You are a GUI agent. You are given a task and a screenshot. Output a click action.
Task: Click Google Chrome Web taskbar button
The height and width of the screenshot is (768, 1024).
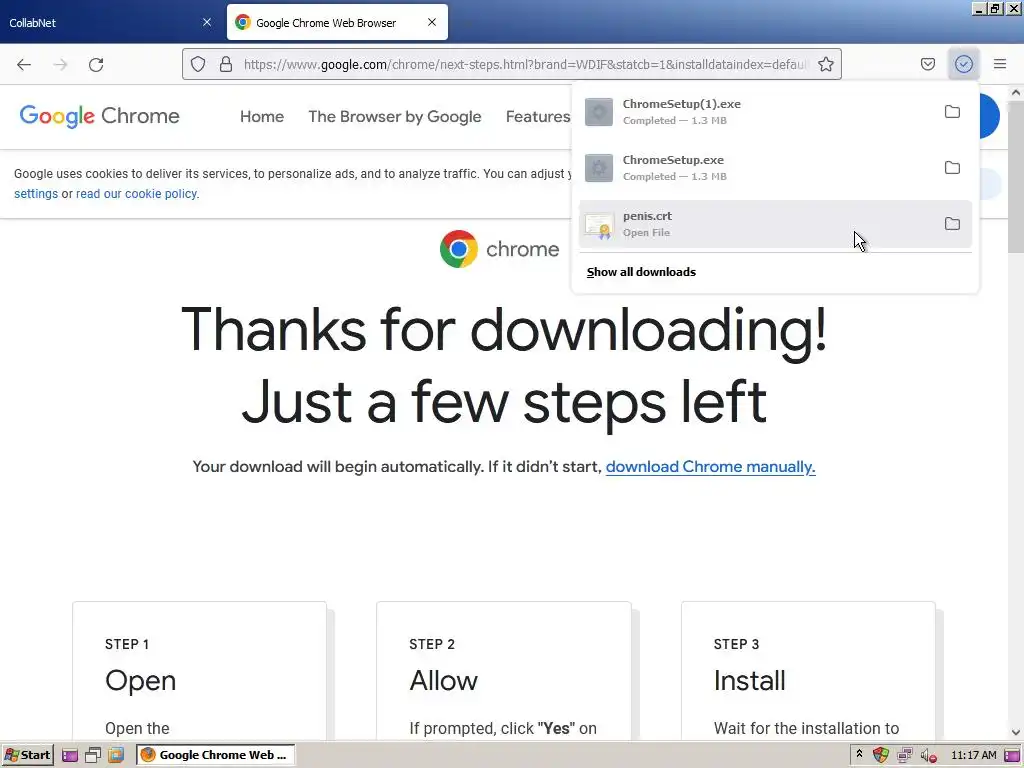pyautogui.click(x=216, y=755)
